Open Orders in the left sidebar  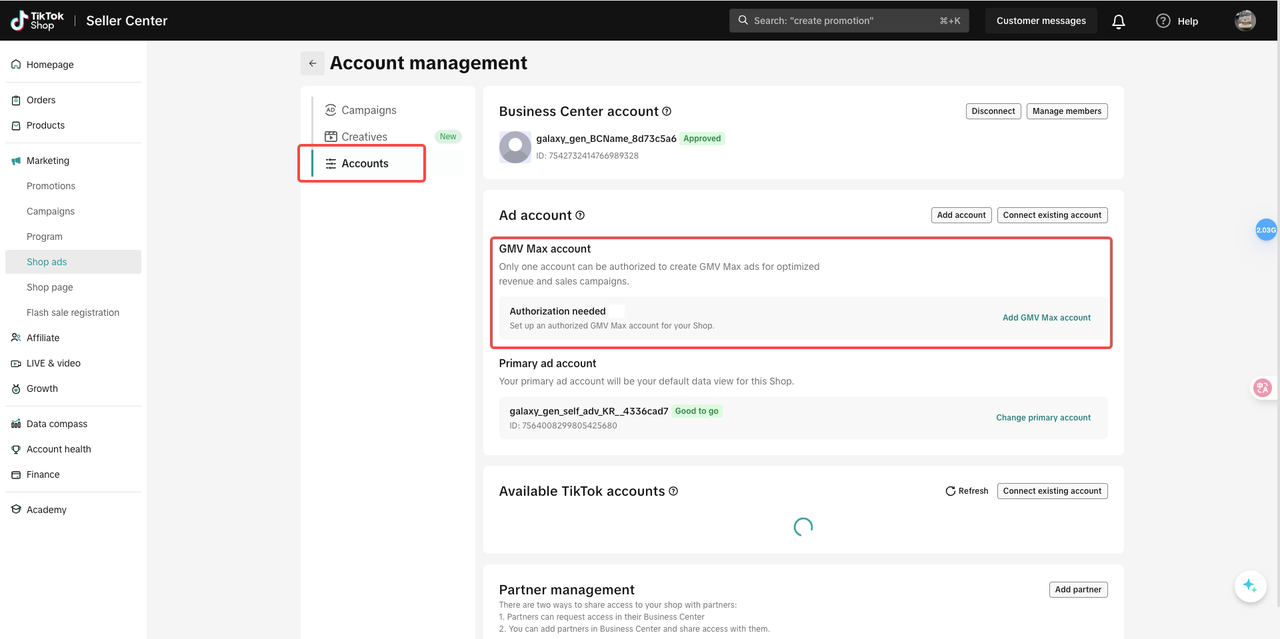(x=41, y=100)
